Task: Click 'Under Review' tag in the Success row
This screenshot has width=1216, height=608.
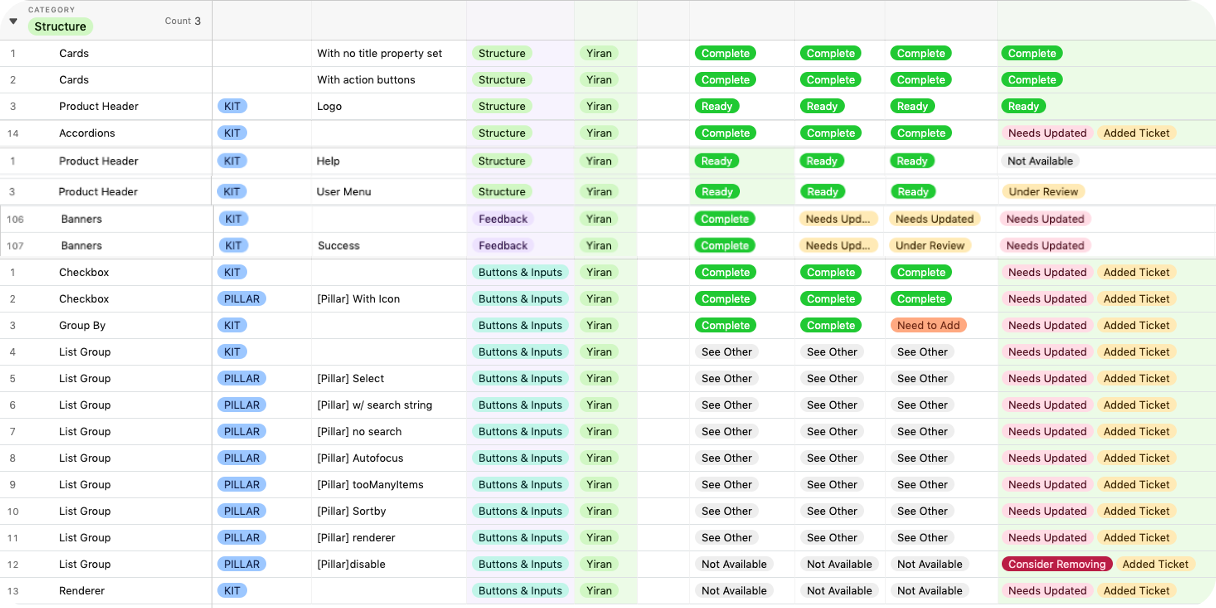Action: click(930, 246)
